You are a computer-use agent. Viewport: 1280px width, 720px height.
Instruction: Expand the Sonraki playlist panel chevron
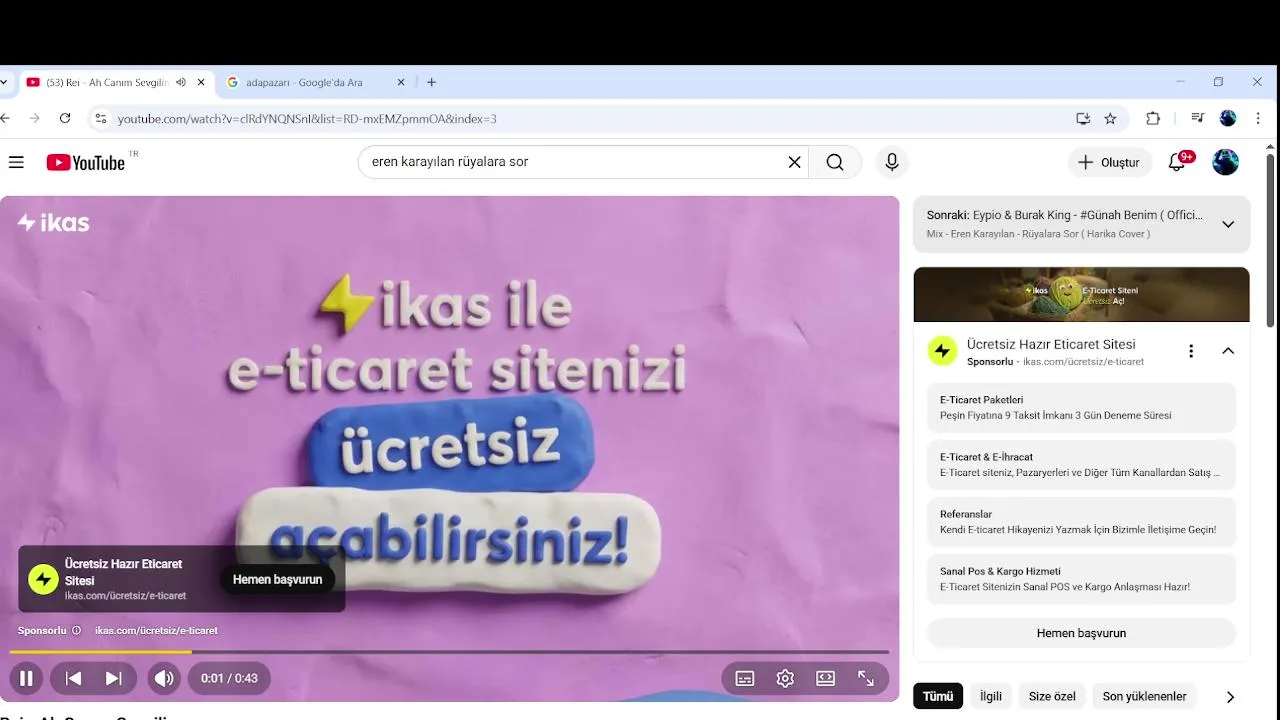point(1228,224)
